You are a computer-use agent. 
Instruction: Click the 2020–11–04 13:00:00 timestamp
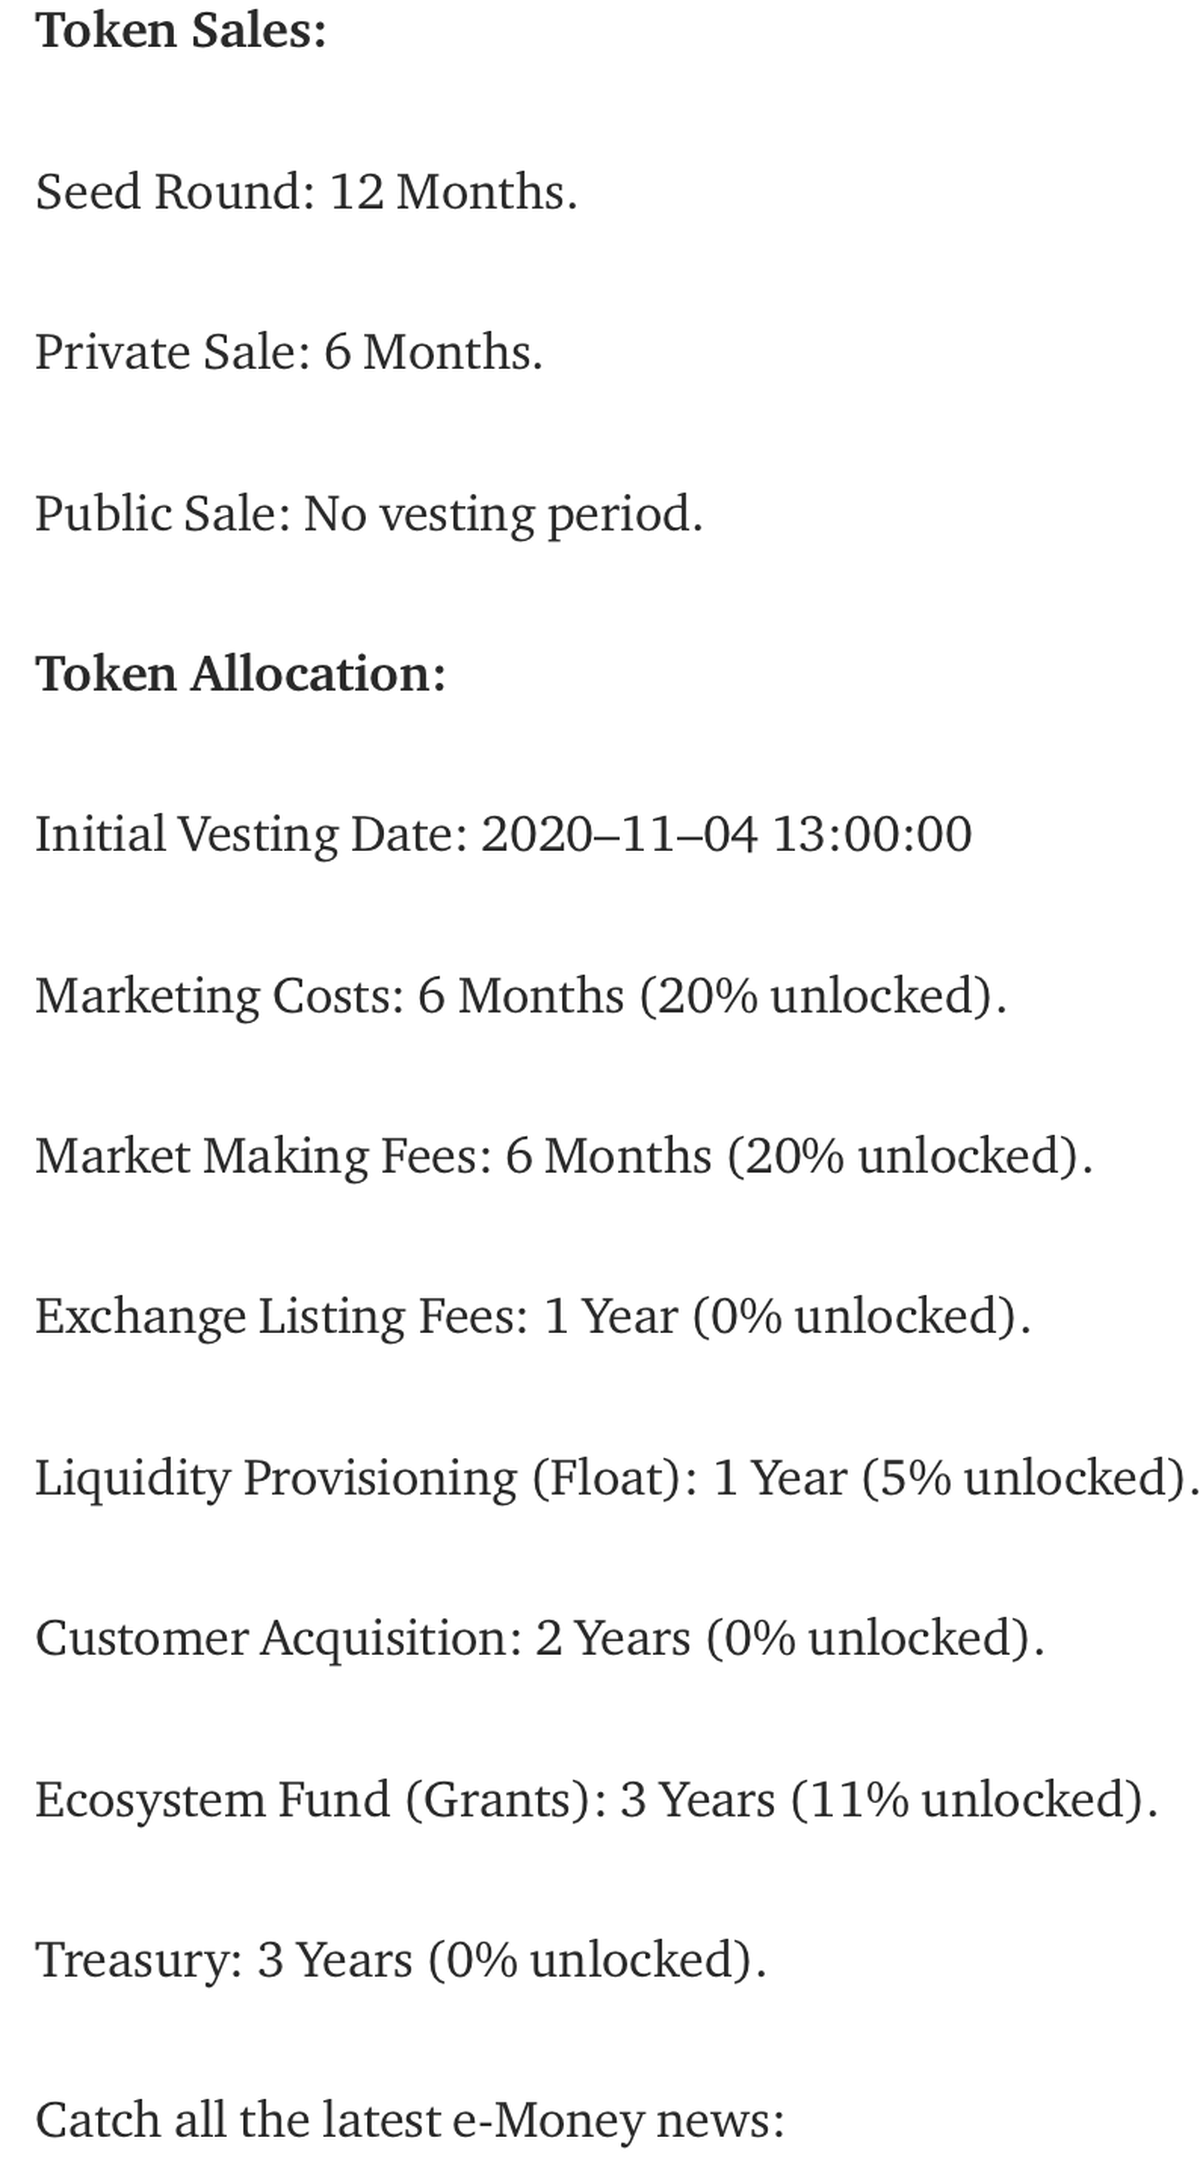click(726, 834)
